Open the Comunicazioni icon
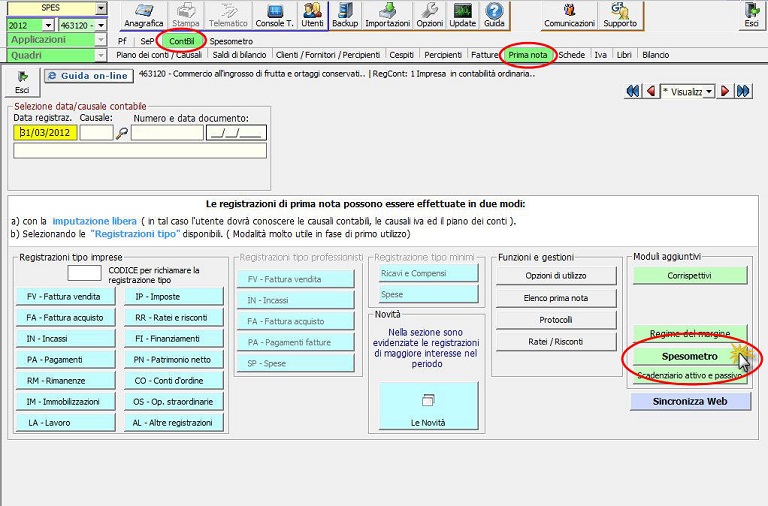The width and height of the screenshot is (768, 506). click(569, 15)
